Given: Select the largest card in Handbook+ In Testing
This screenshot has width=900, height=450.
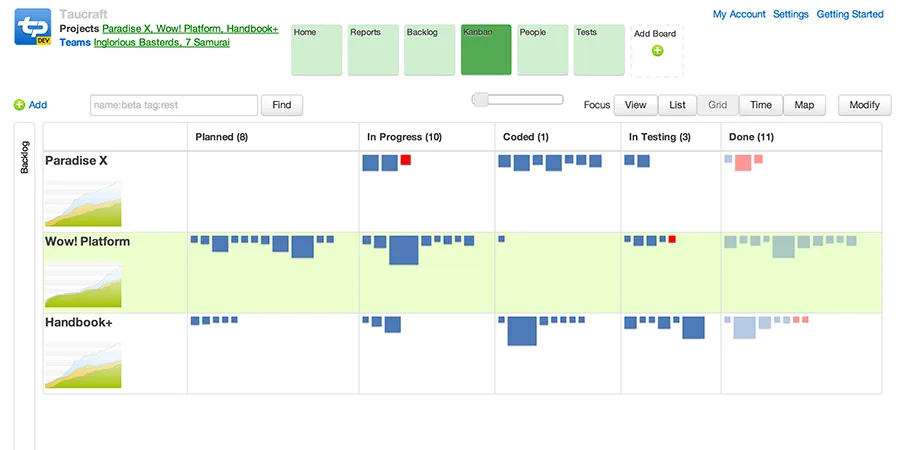Looking at the screenshot, I should pos(693,328).
